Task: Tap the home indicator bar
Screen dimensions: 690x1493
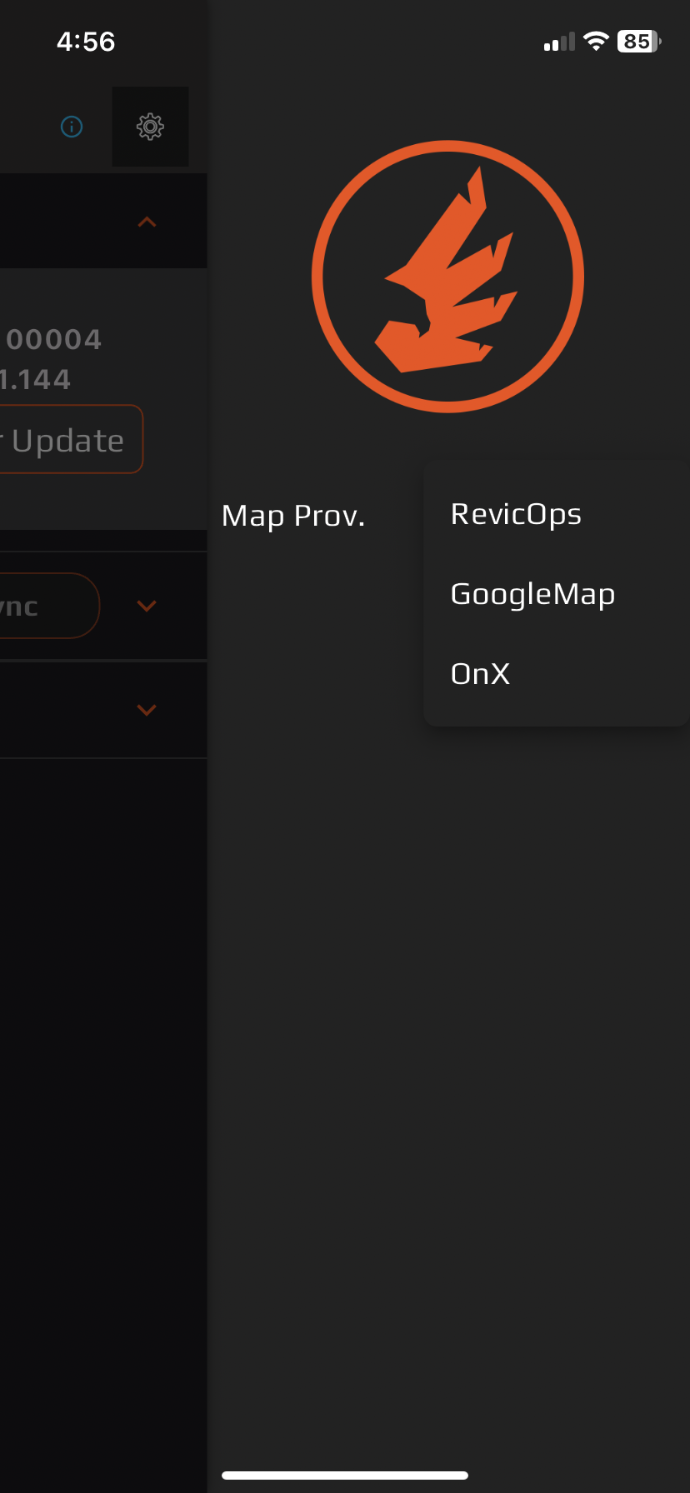Action: coord(345,1475)
